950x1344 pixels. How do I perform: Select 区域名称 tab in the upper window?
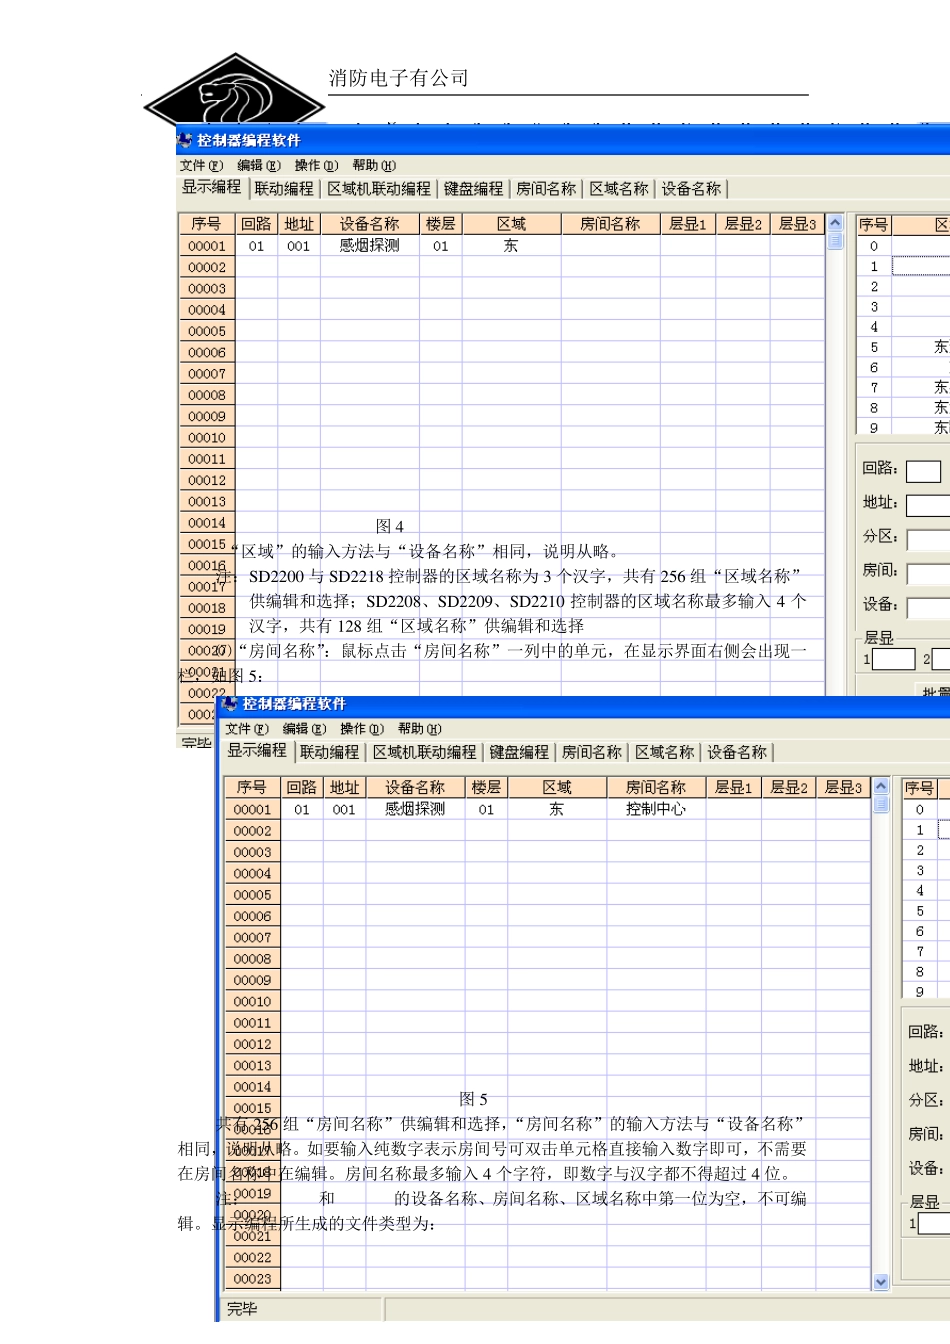coord(619,189)
